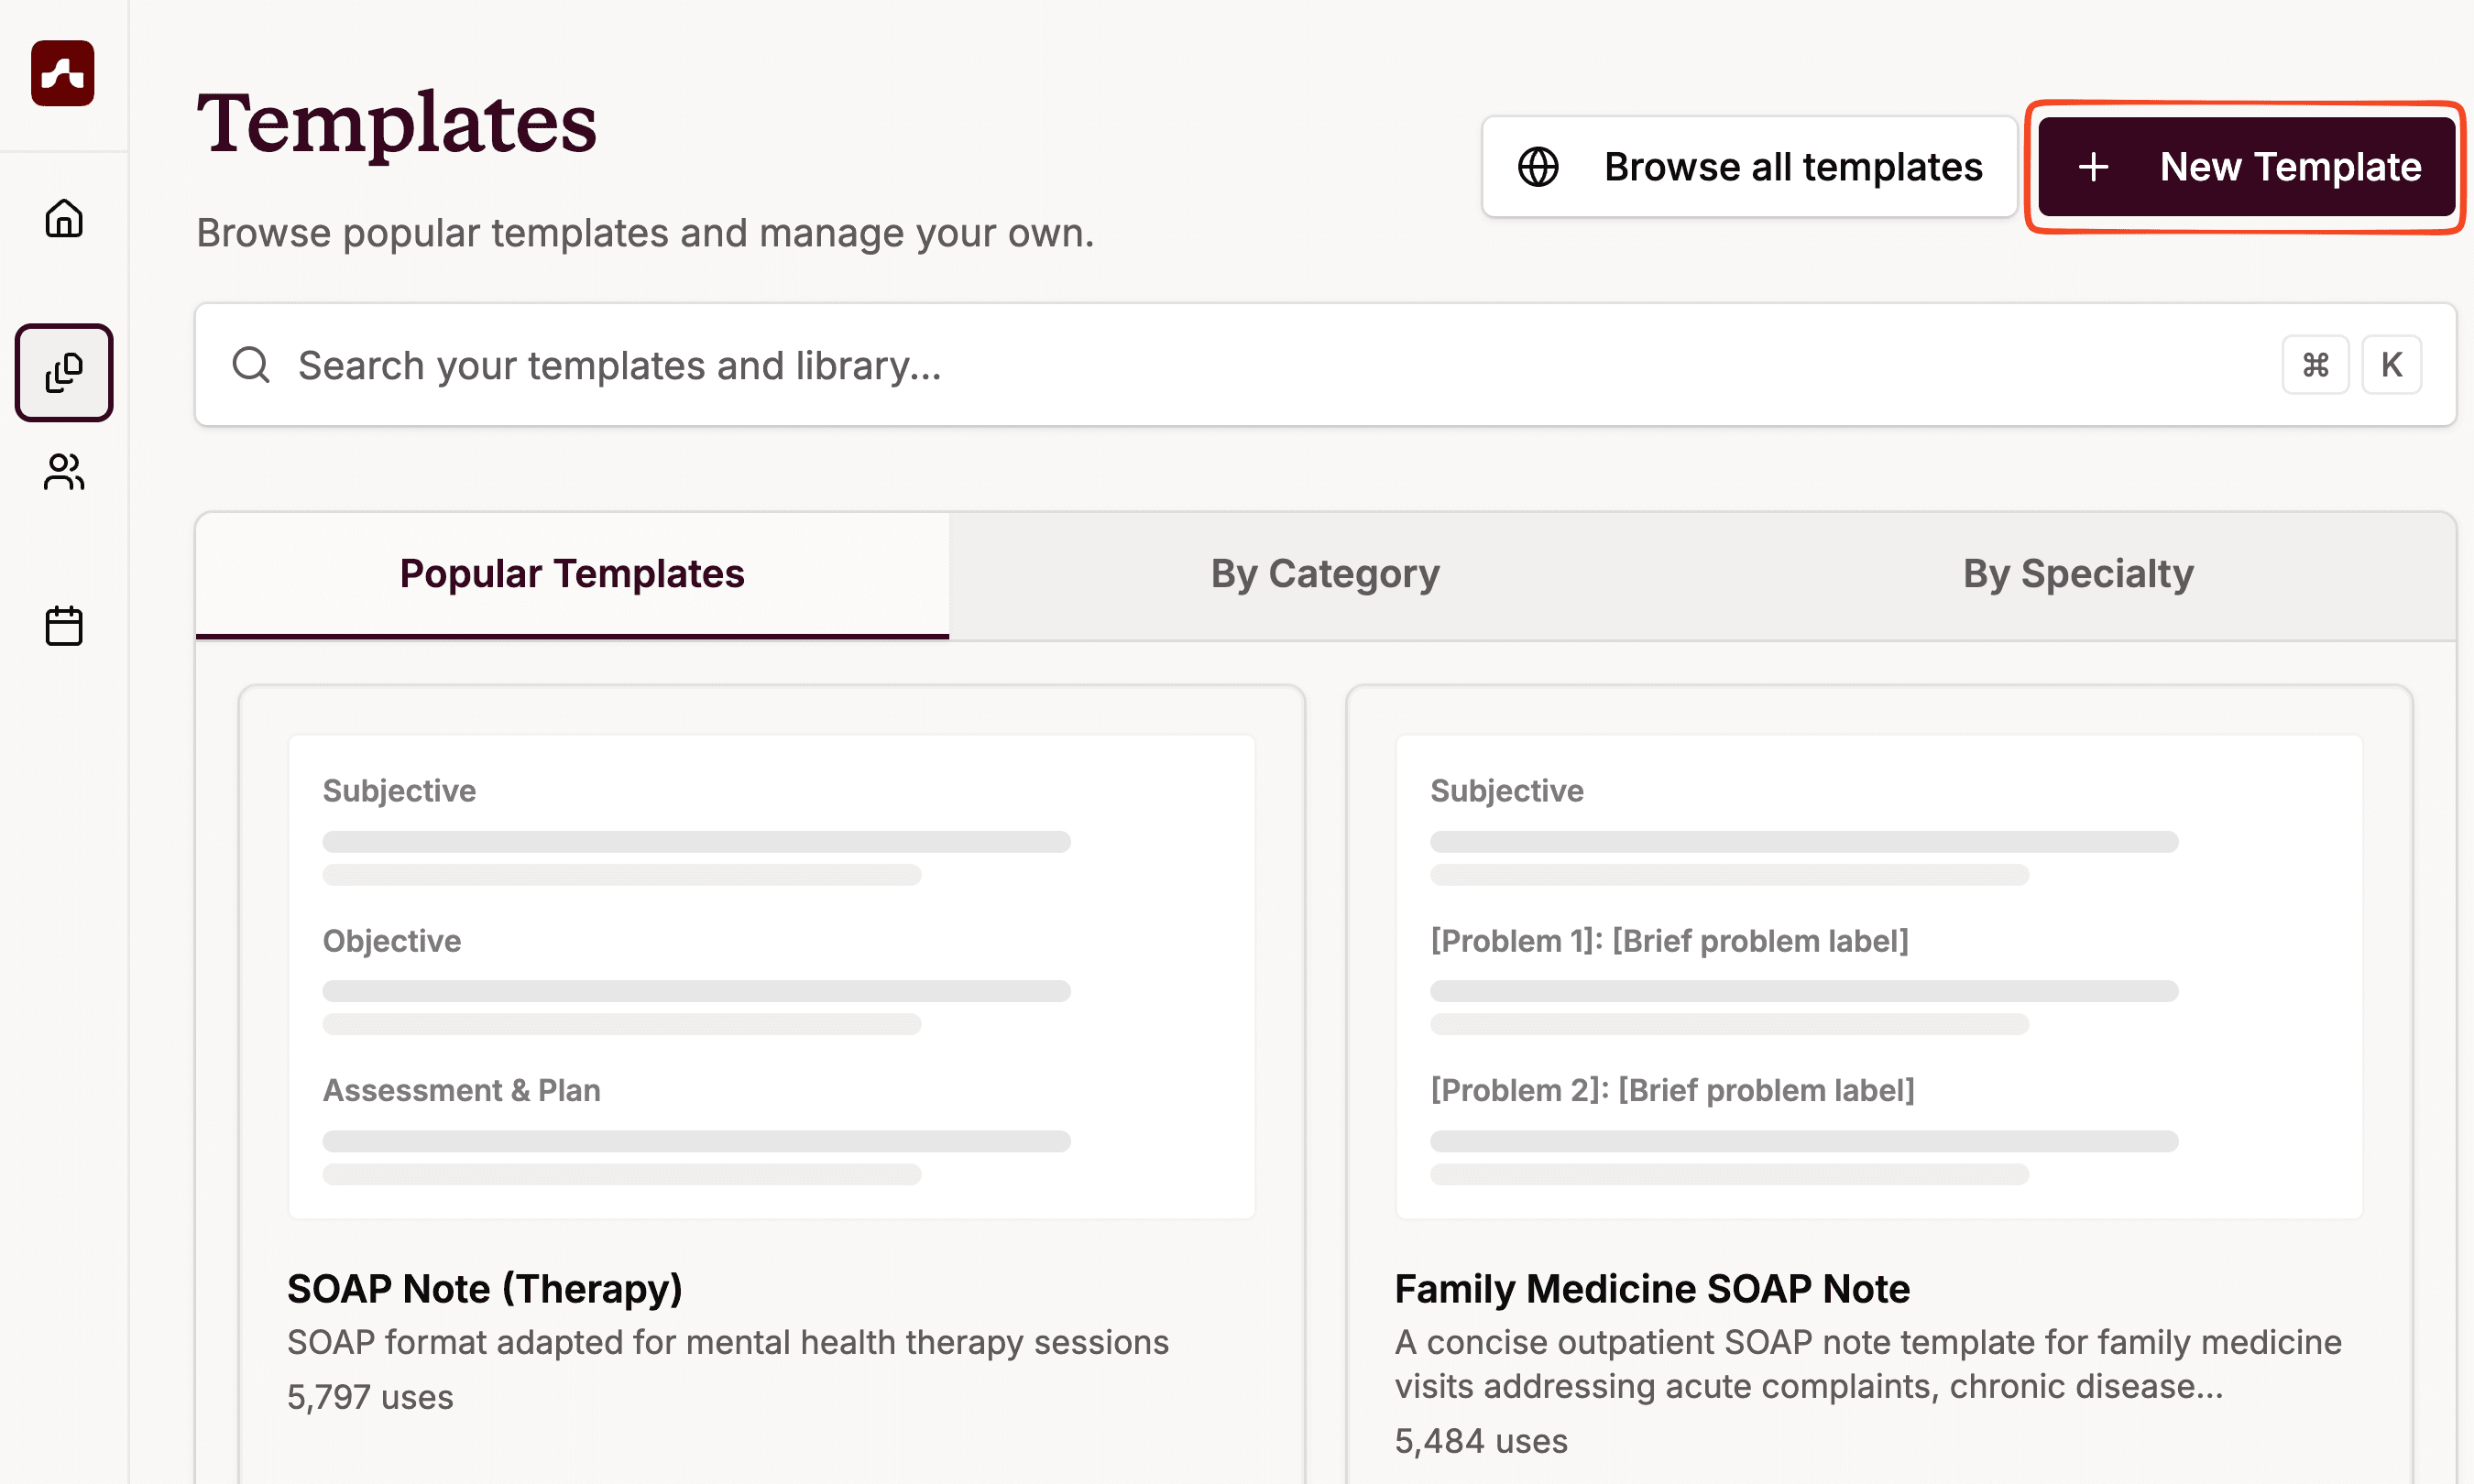Switch to the By Category tab
Screen dimensions: 2474x1484
coord(1325,574)
